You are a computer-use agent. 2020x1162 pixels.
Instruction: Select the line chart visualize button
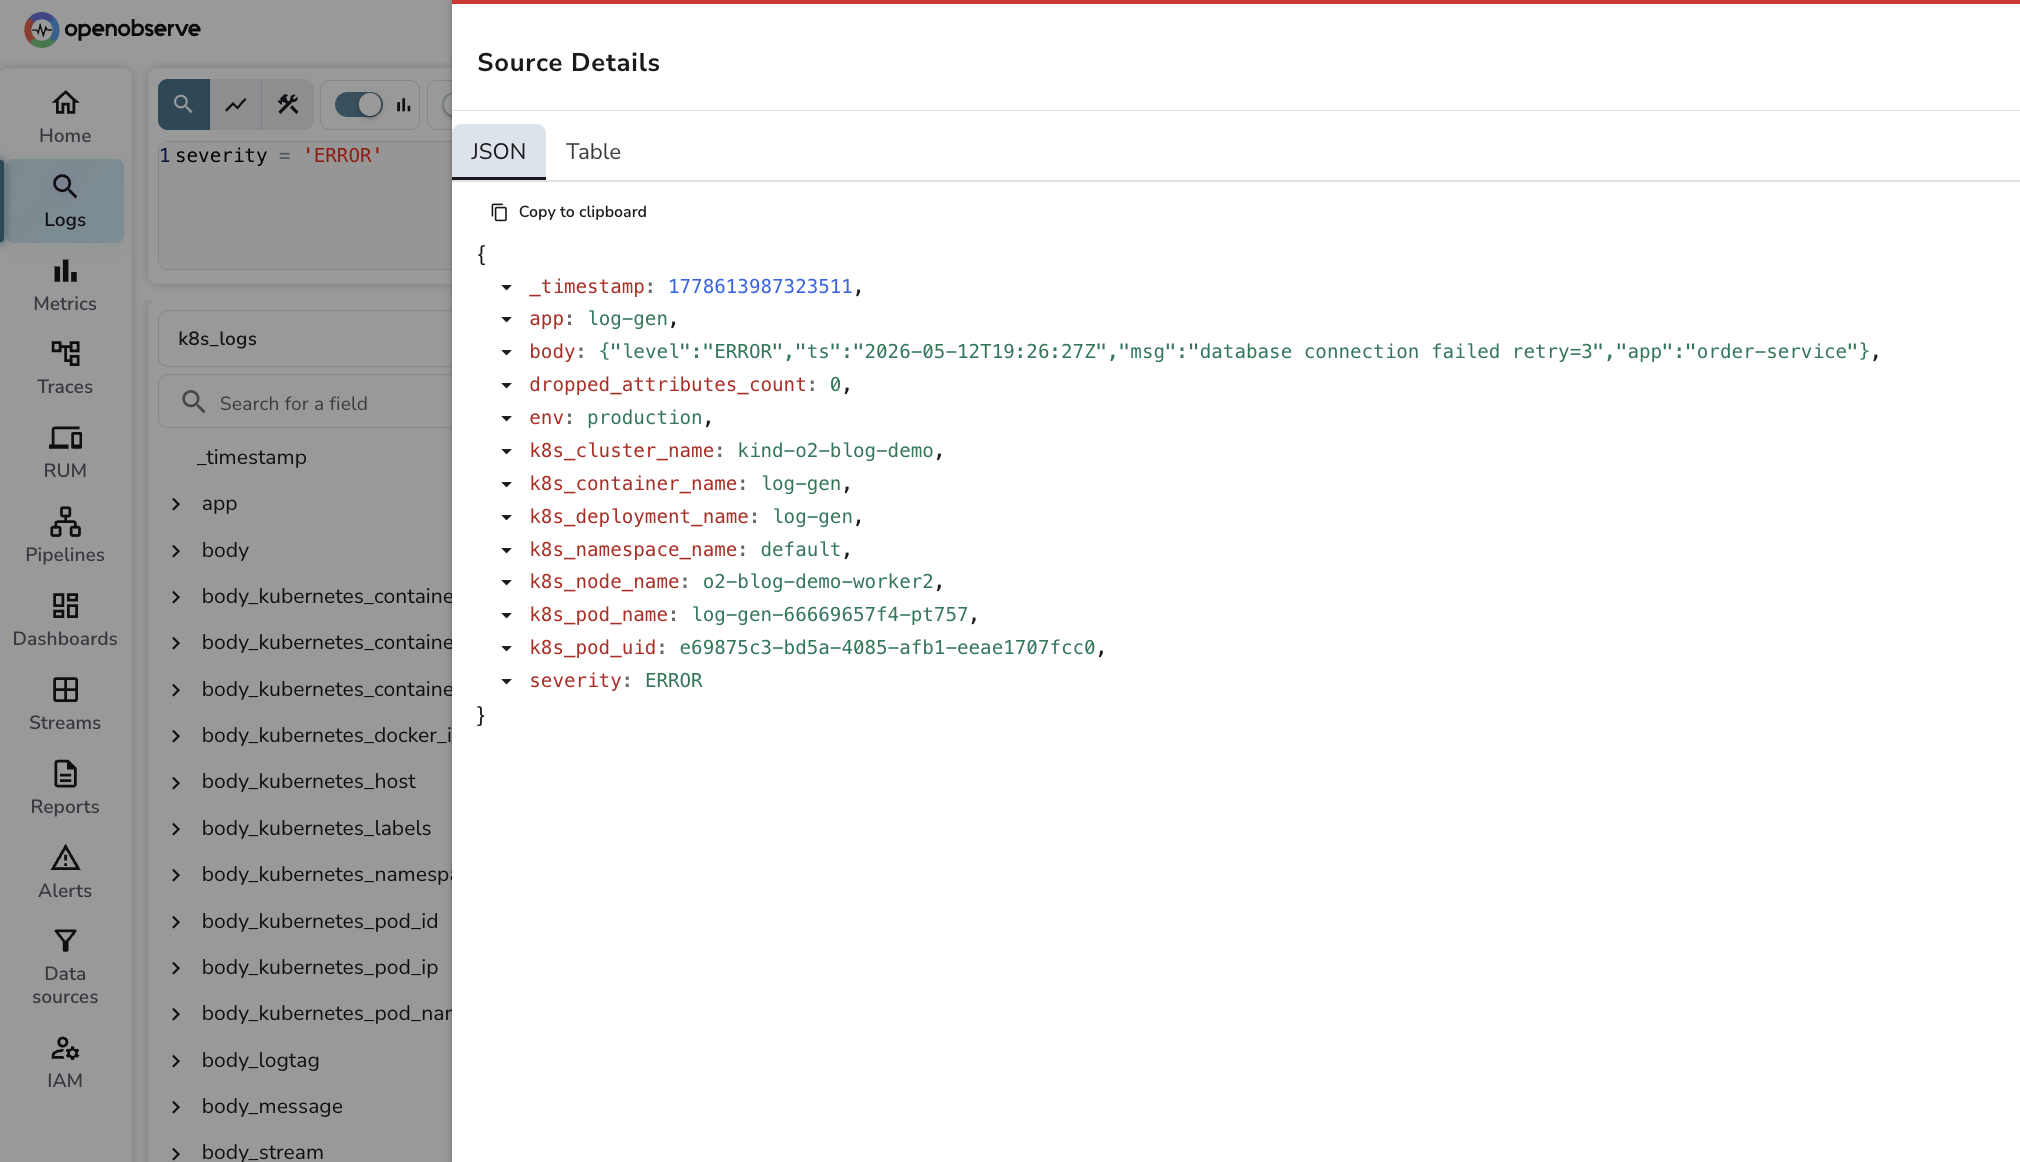(x=236, y=104)
